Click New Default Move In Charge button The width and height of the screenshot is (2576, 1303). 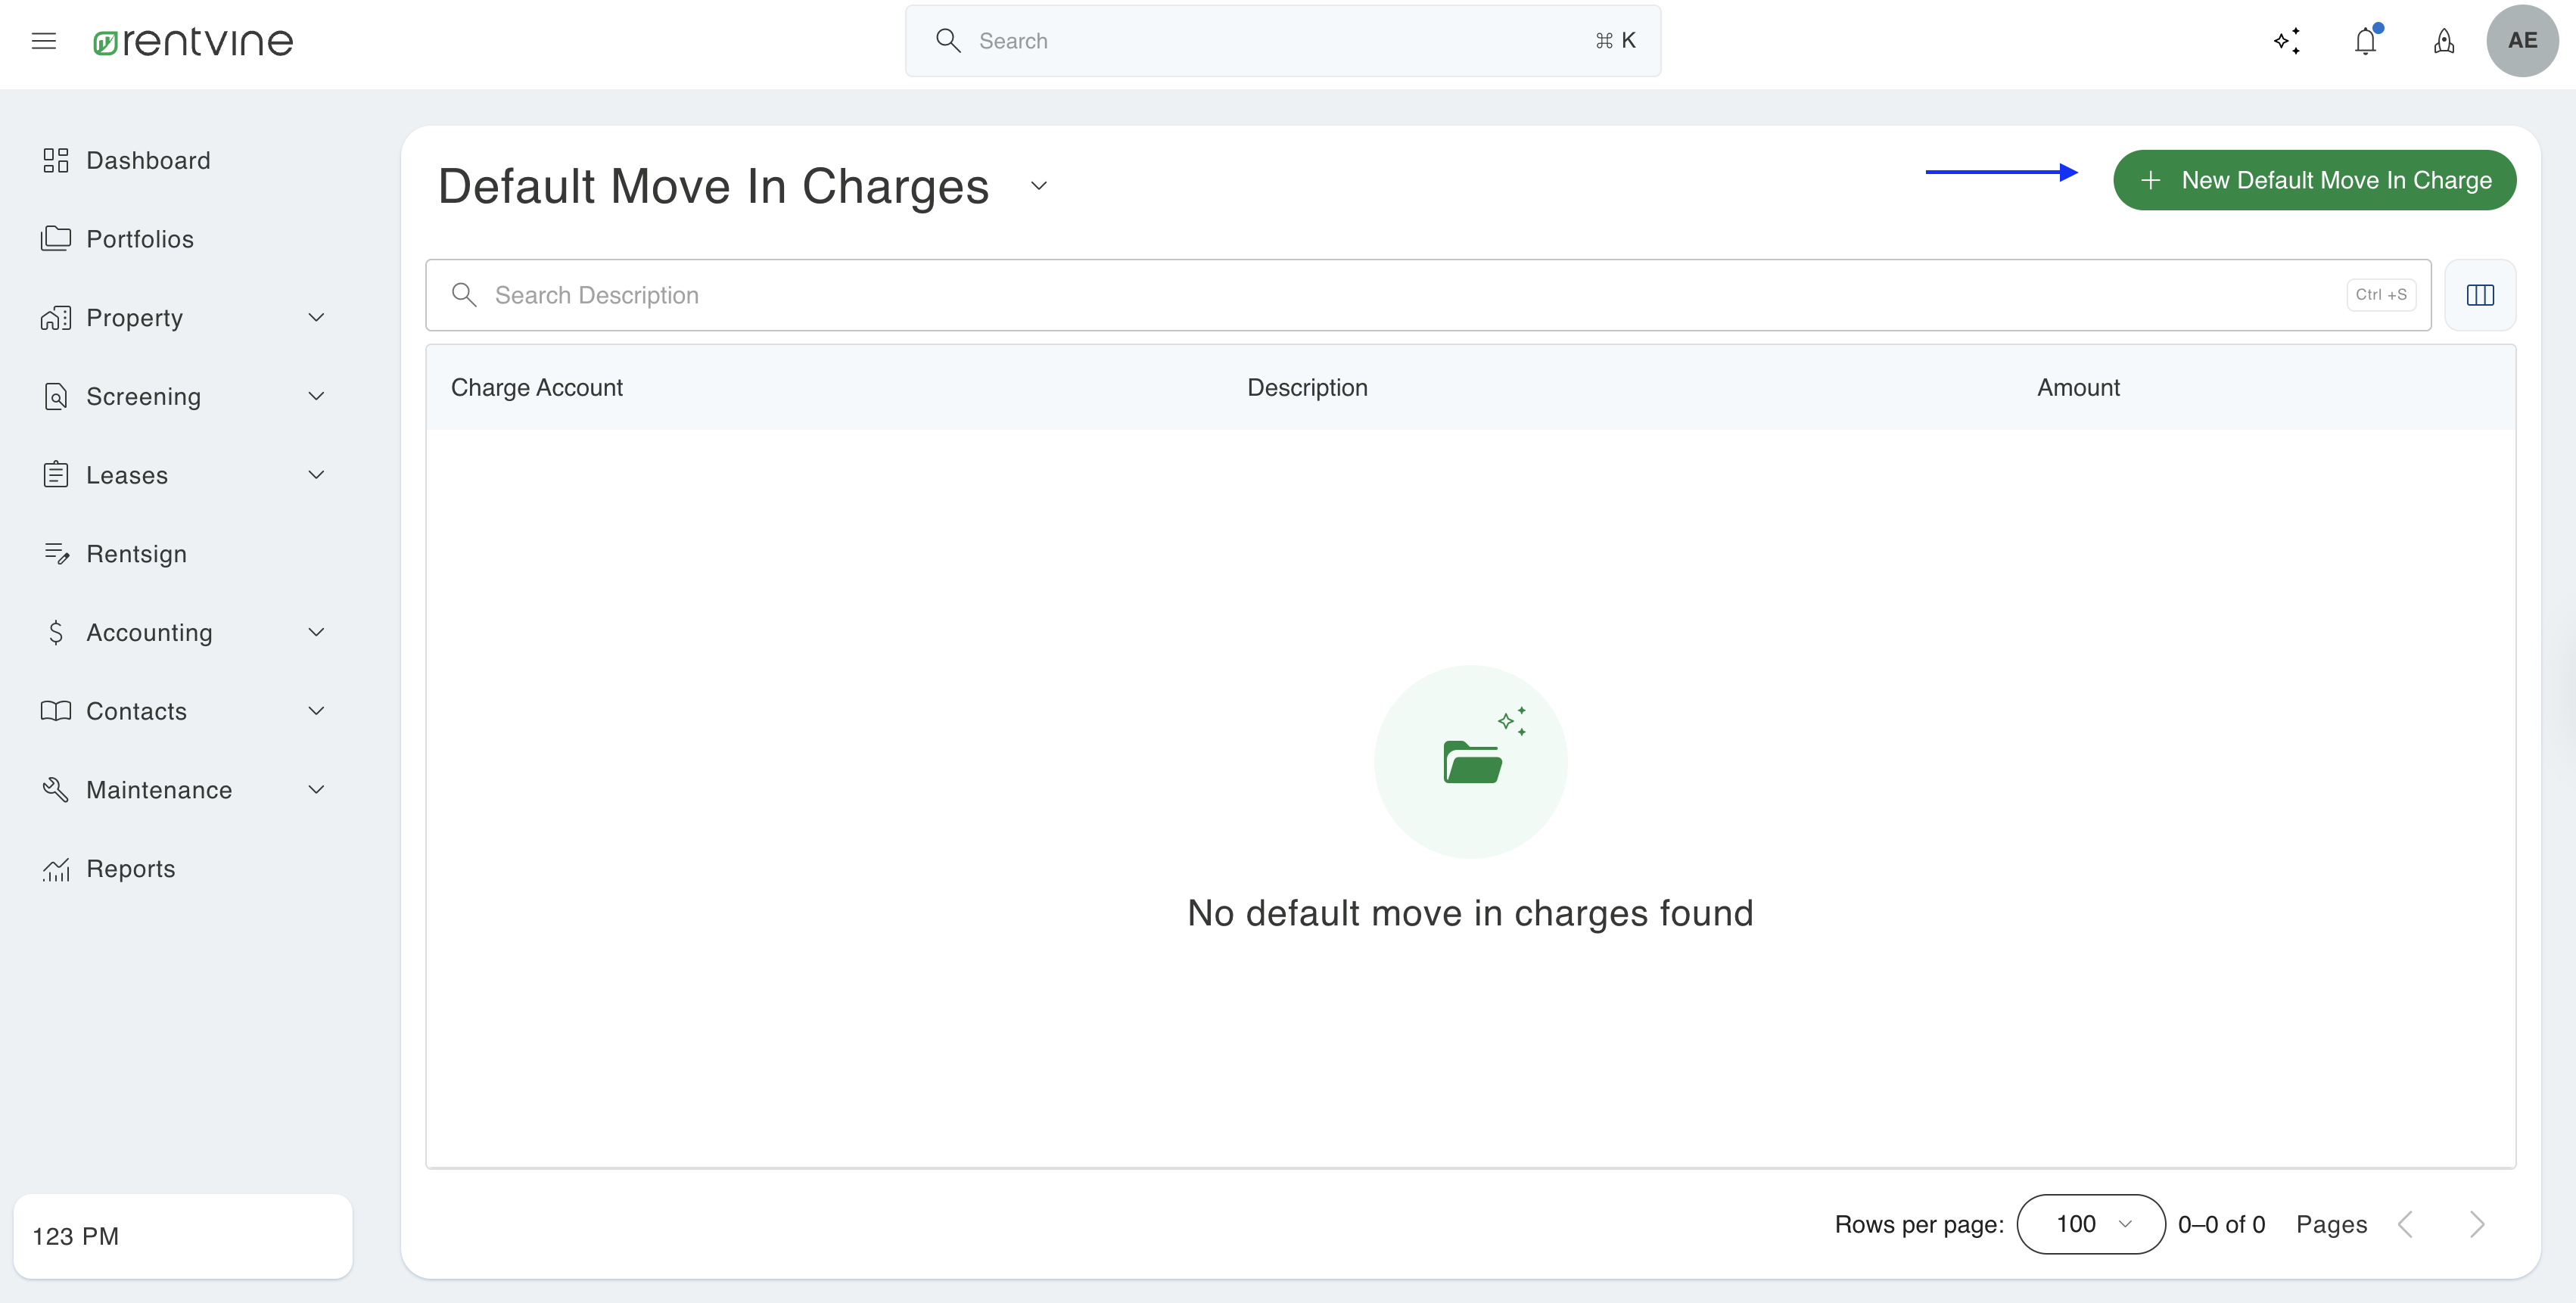point(2314,180)
